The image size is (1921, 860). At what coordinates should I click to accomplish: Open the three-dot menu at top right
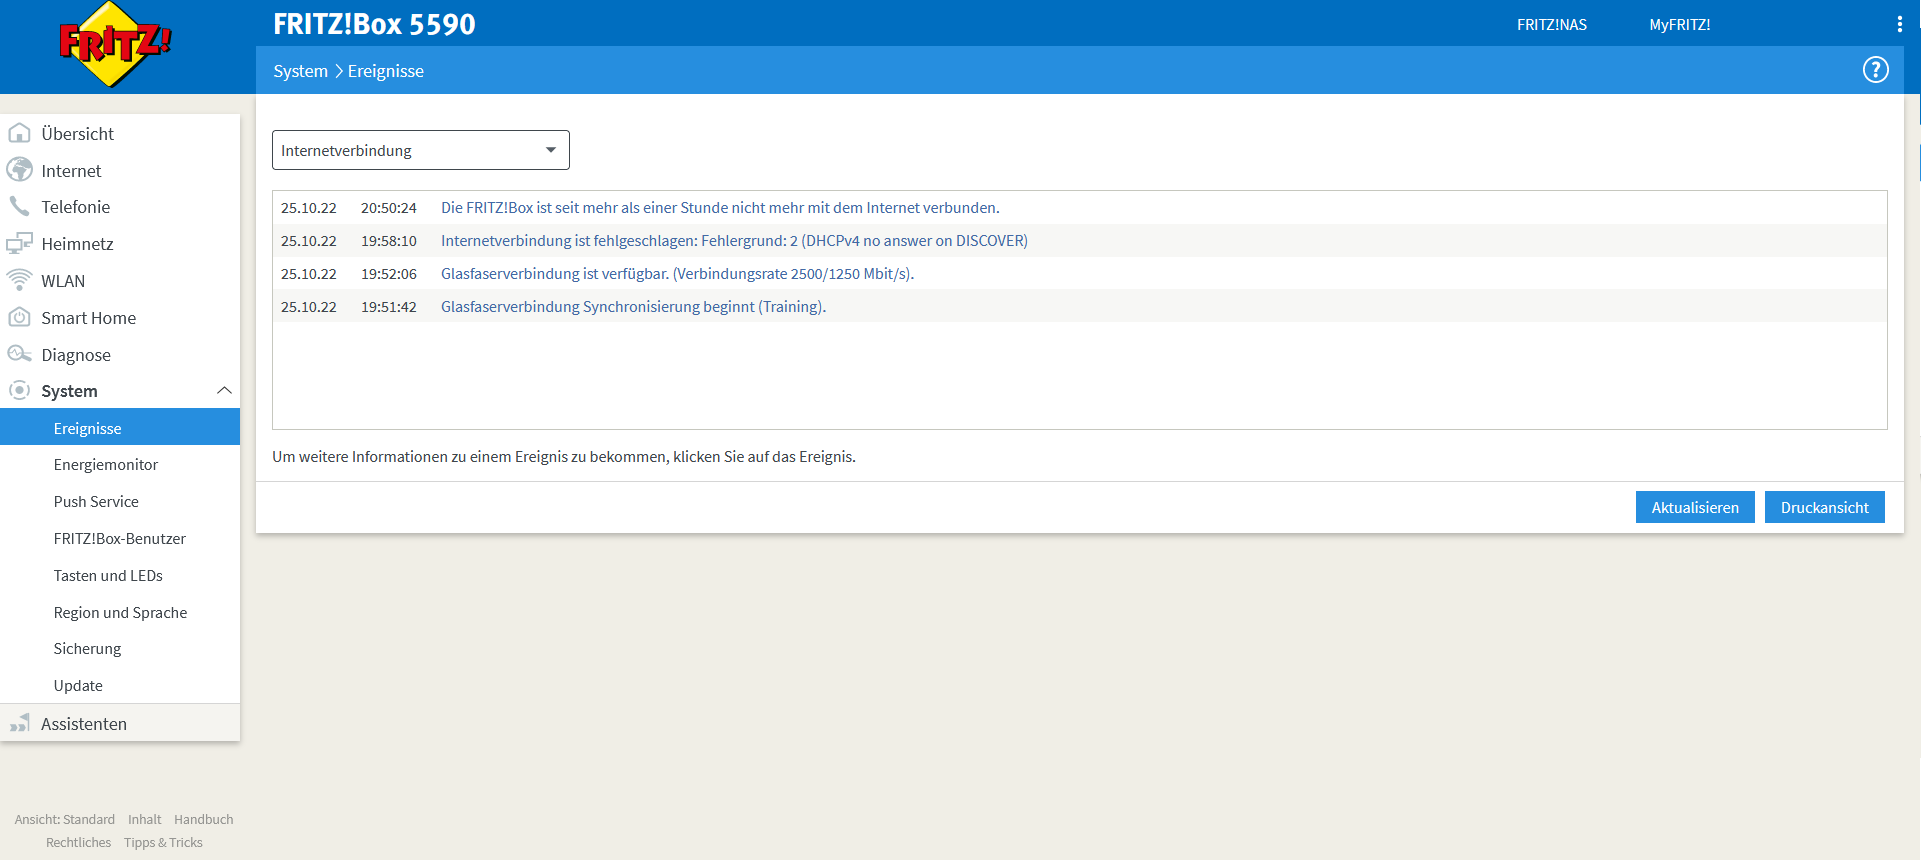1899,24
